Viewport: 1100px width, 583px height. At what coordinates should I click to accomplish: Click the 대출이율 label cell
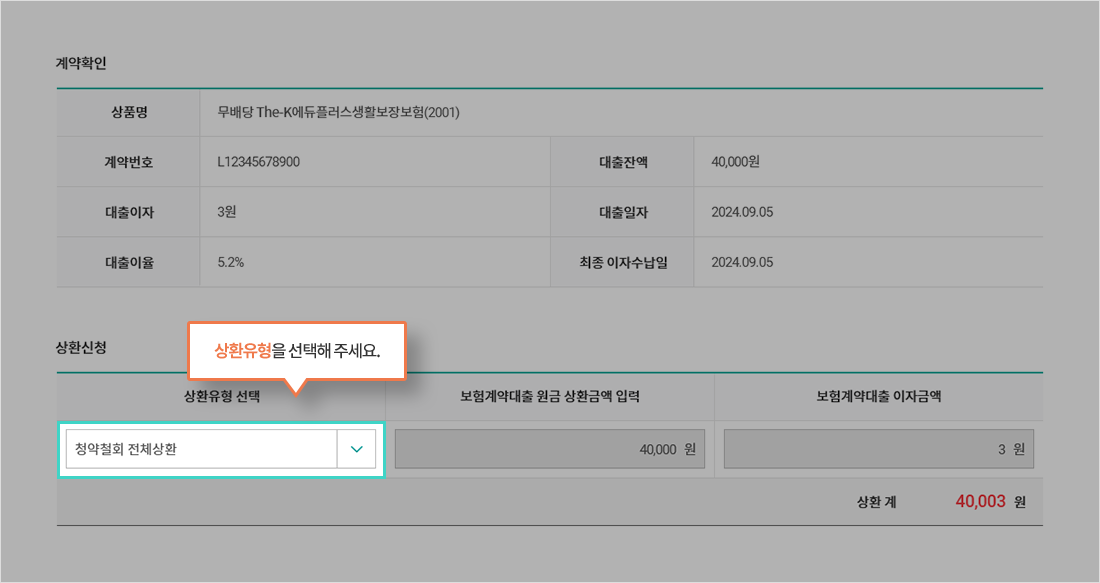coord(128,262)
